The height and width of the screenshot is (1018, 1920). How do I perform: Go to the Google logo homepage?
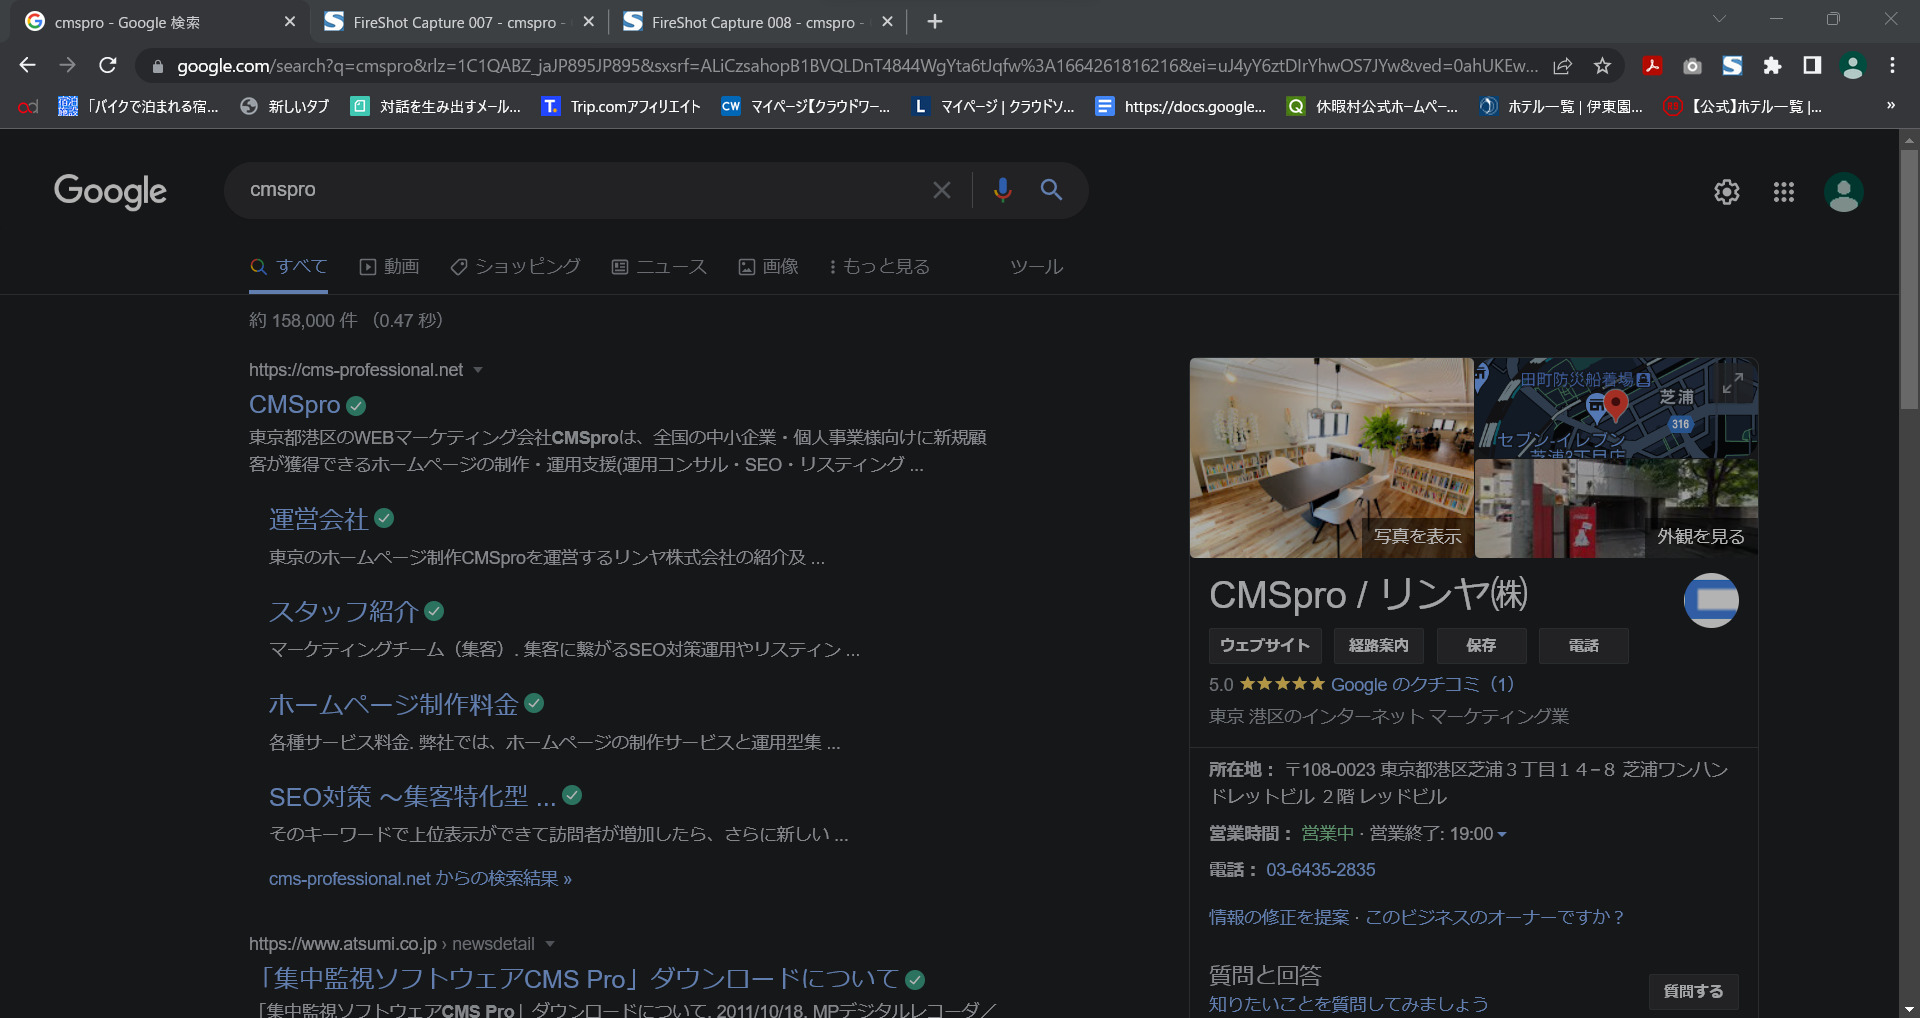[110, 191]
